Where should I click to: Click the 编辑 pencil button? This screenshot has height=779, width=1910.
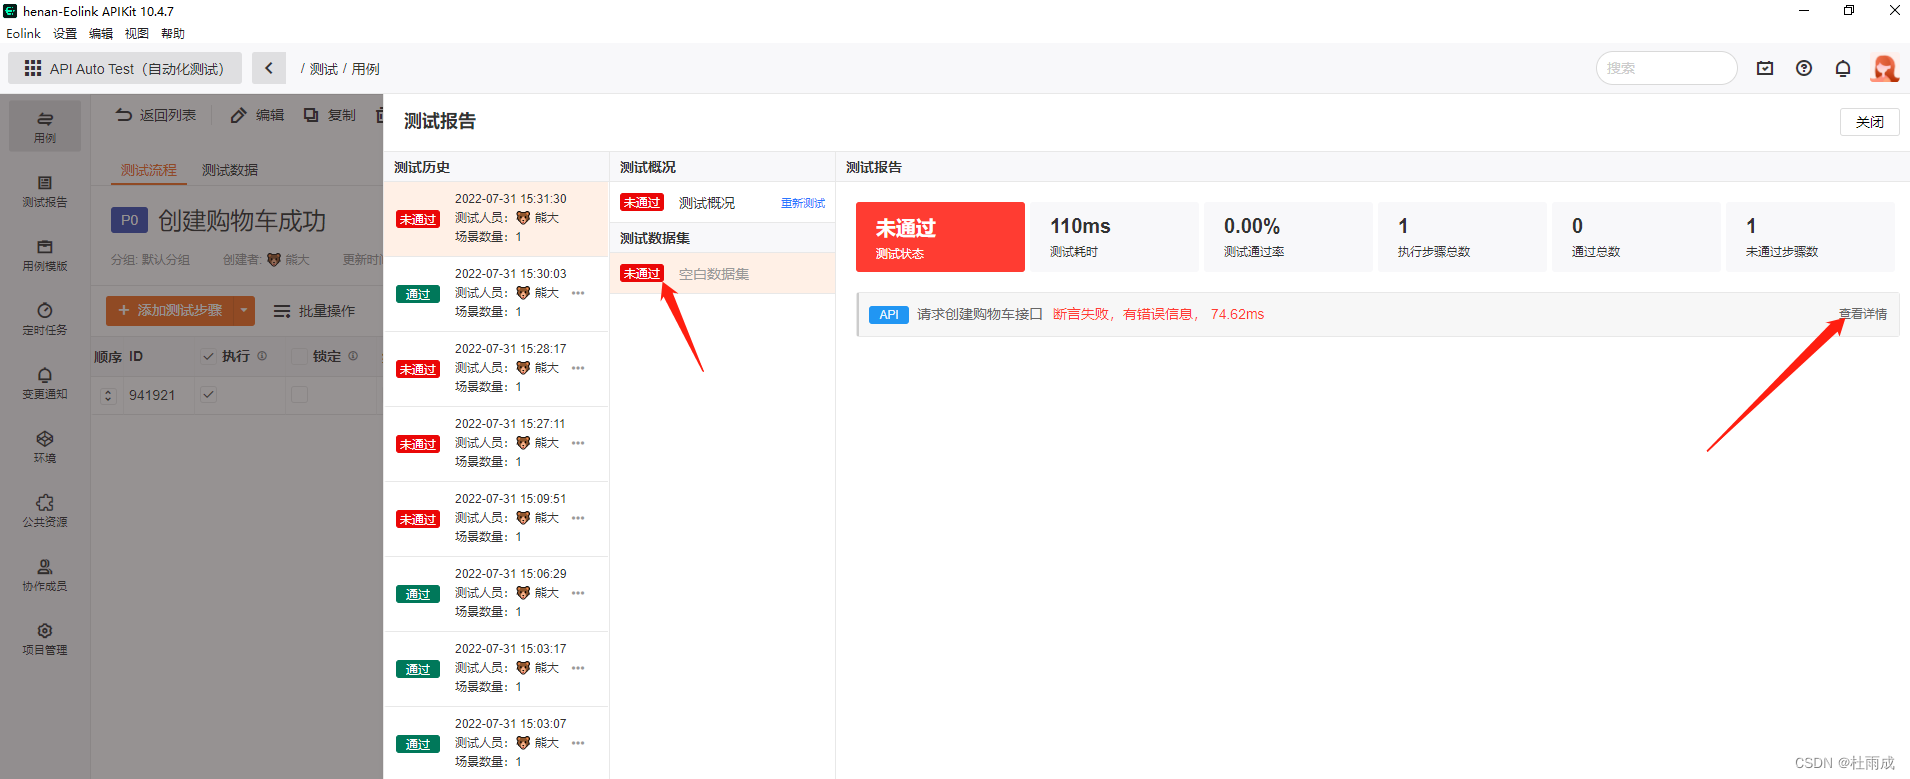(x=257, y=115)
